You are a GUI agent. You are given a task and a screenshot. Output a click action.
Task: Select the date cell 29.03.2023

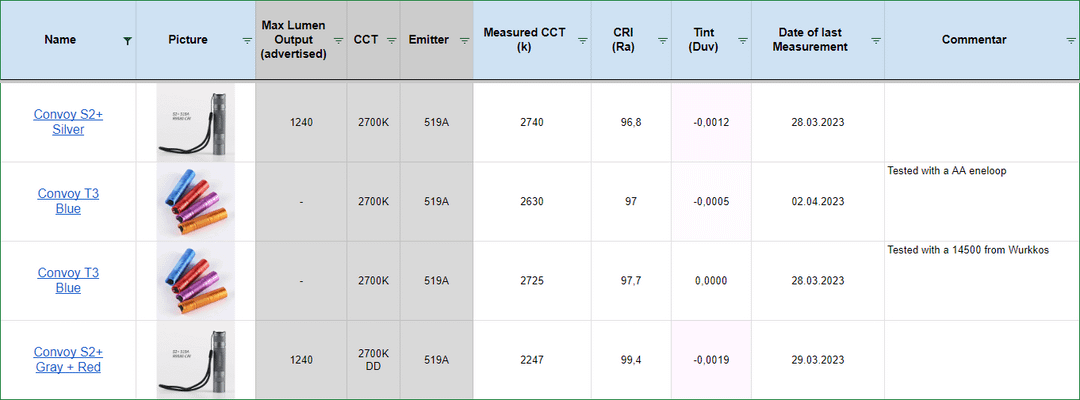(x=817, y=360)
